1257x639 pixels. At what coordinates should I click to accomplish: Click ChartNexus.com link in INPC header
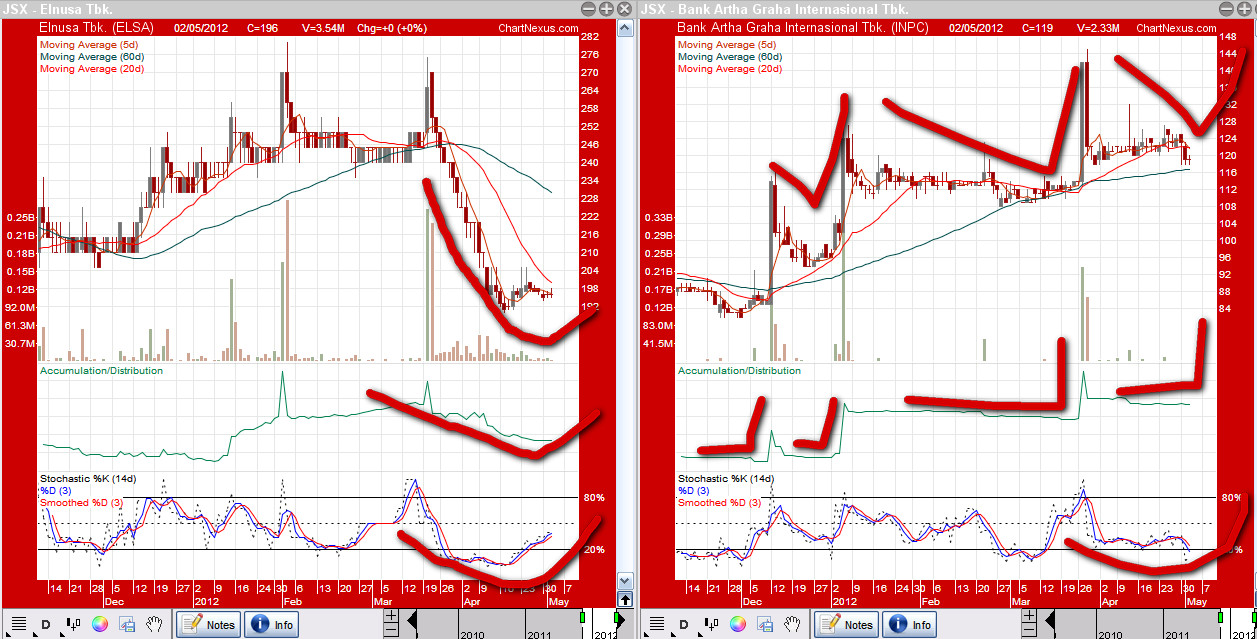tap(1175, 29)
